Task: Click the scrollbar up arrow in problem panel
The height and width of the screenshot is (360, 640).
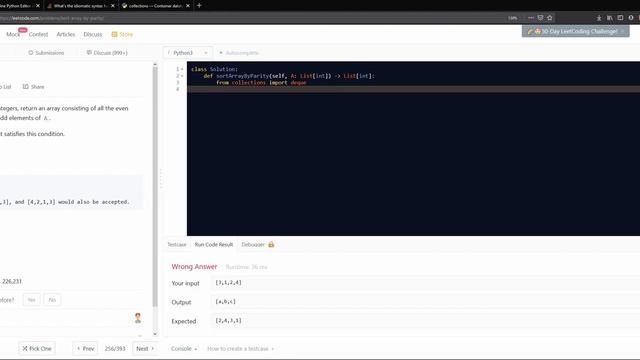Action: coord(155,64)
